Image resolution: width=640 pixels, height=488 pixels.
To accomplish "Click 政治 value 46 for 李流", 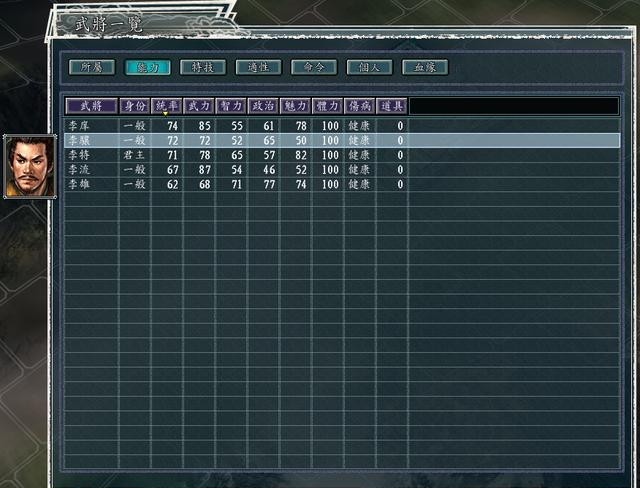I will pos(269,170).
